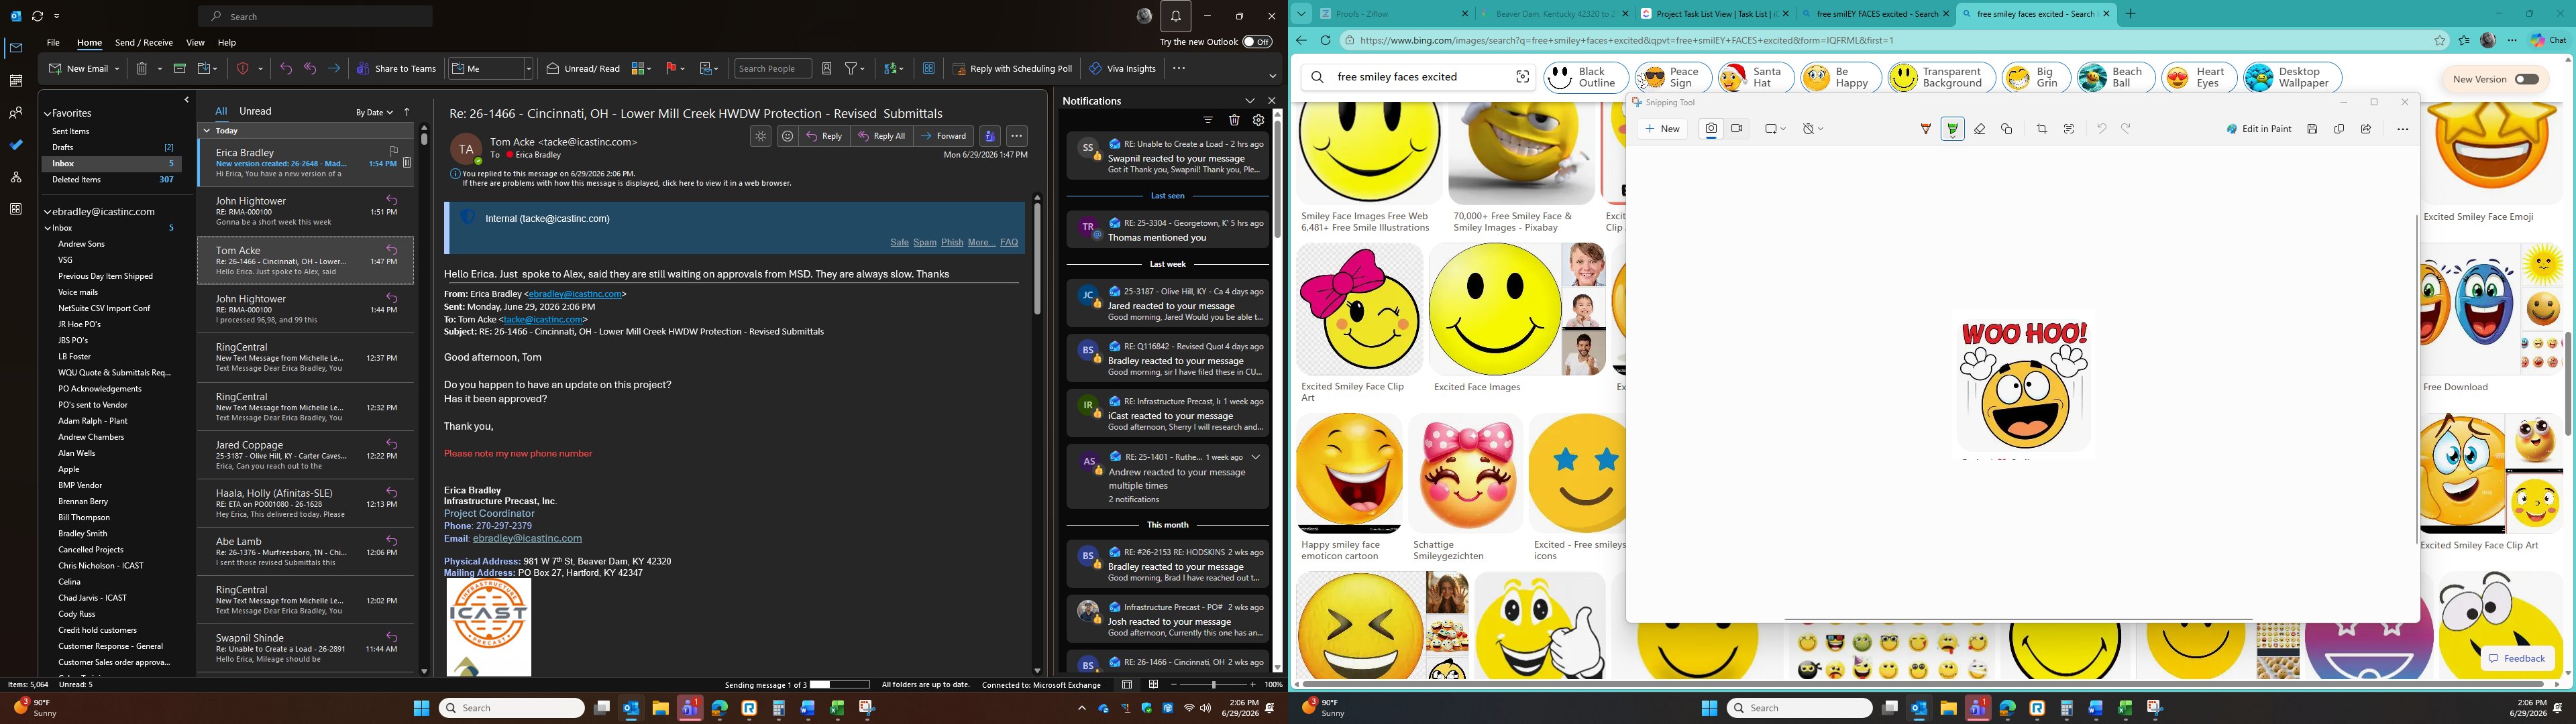Toggle dark background sun icon in email header
This screenshot has width=2576, height=724.
point(761,136)
